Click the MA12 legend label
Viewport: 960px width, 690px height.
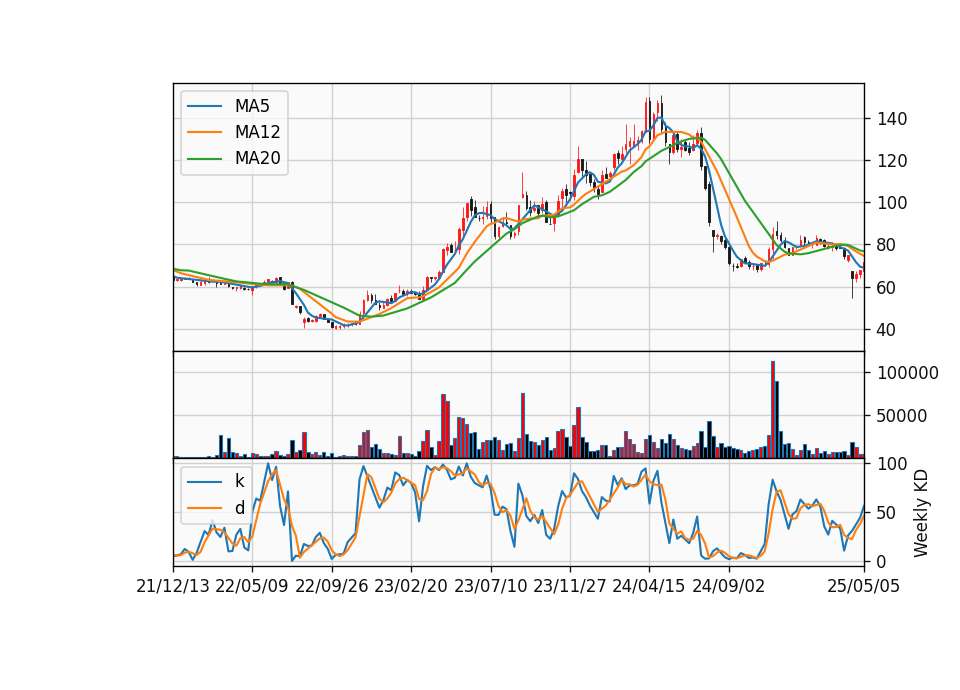257,132
